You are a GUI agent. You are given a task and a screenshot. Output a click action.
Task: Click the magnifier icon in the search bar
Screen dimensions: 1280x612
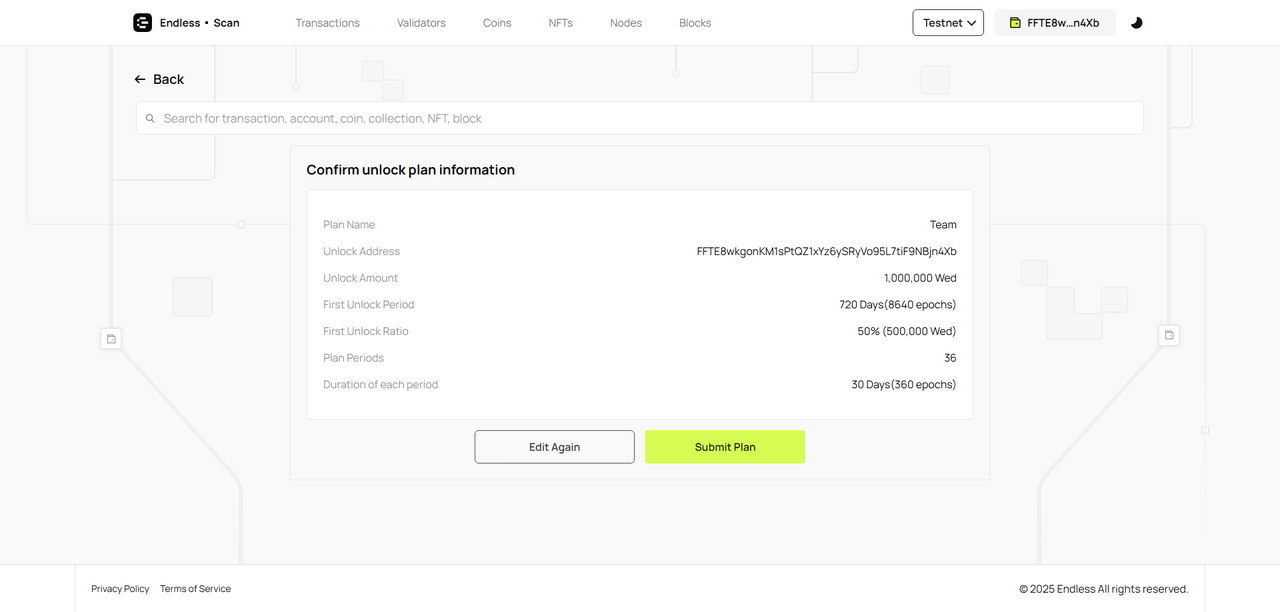pos(150,118)
